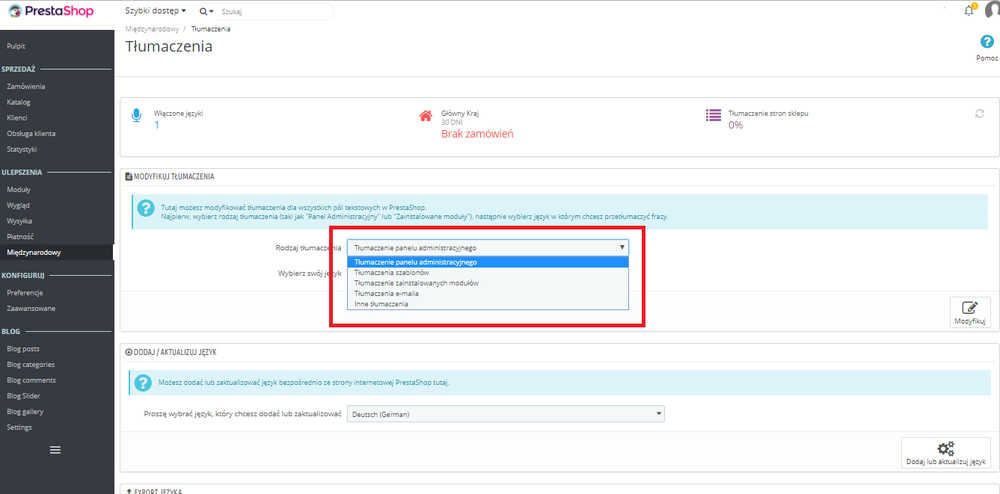The width and height of the screenshot is (1000, 494).
Task: Click the refresh icon in stats panel
Action: click(979, 113)
